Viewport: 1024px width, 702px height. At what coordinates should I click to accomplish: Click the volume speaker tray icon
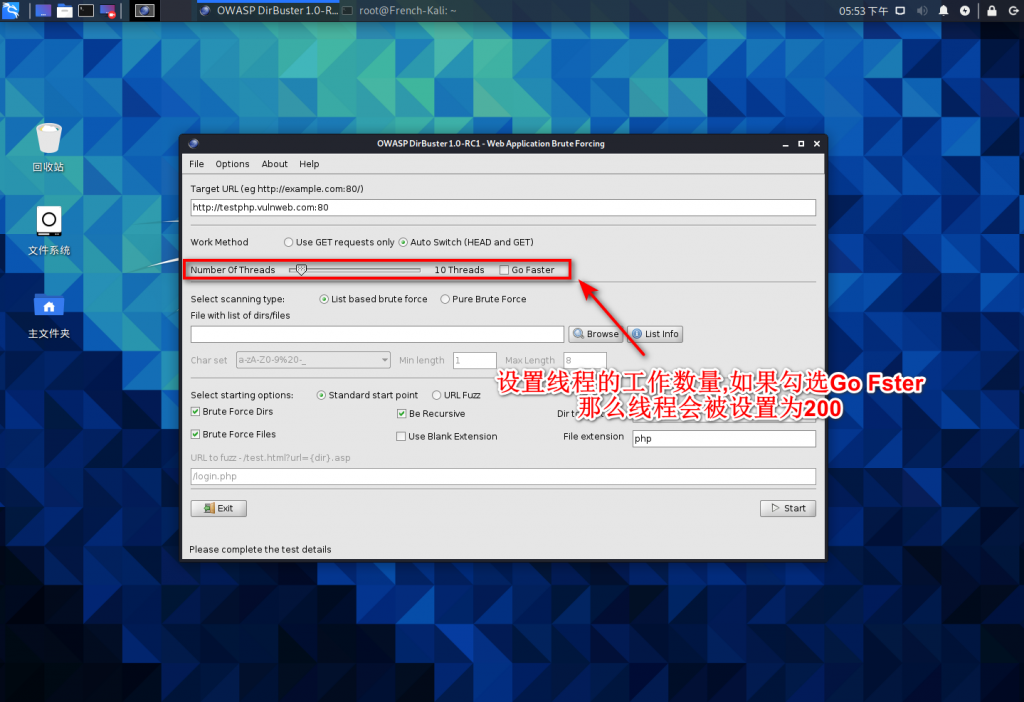[x=922, y=11]
